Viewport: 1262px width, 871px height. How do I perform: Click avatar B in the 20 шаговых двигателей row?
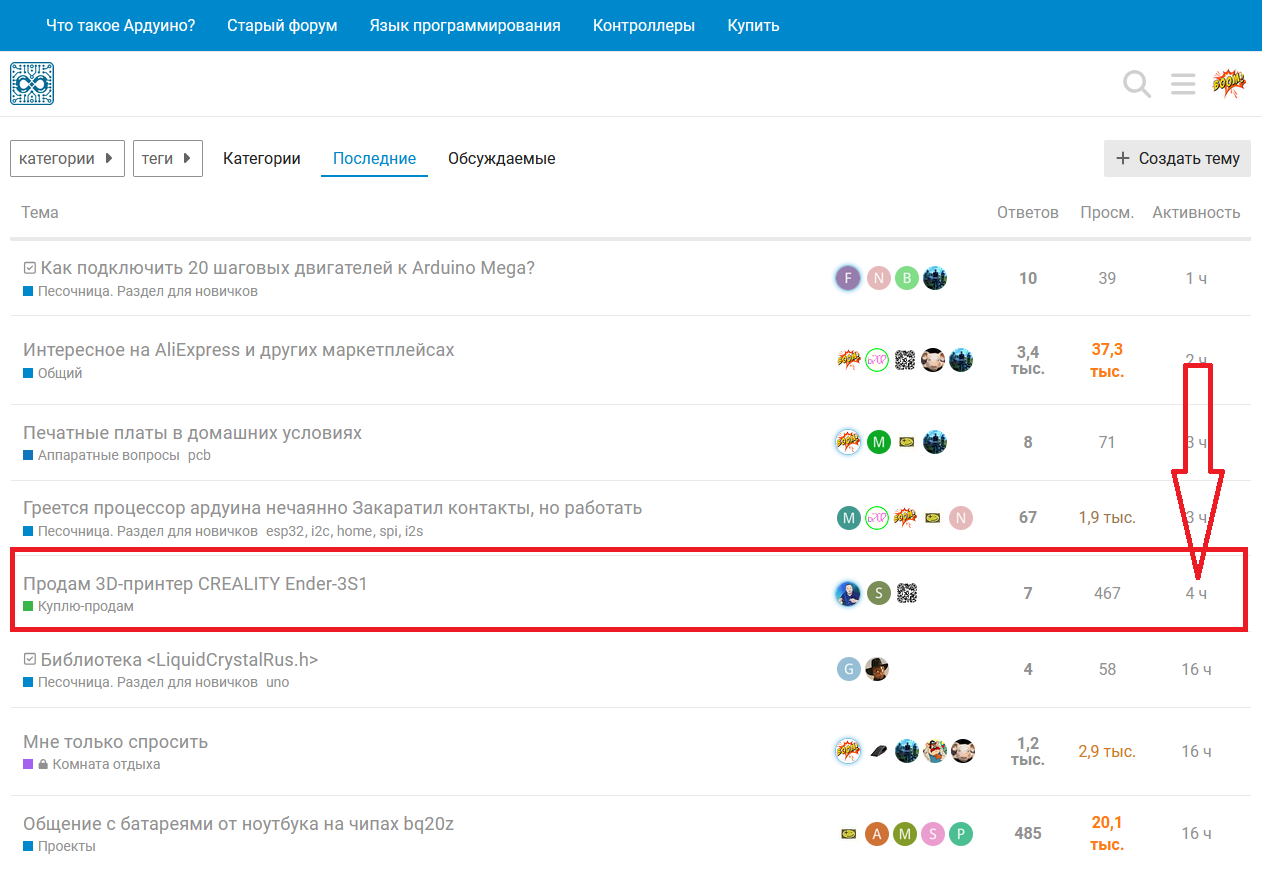(x=906, y=278)
